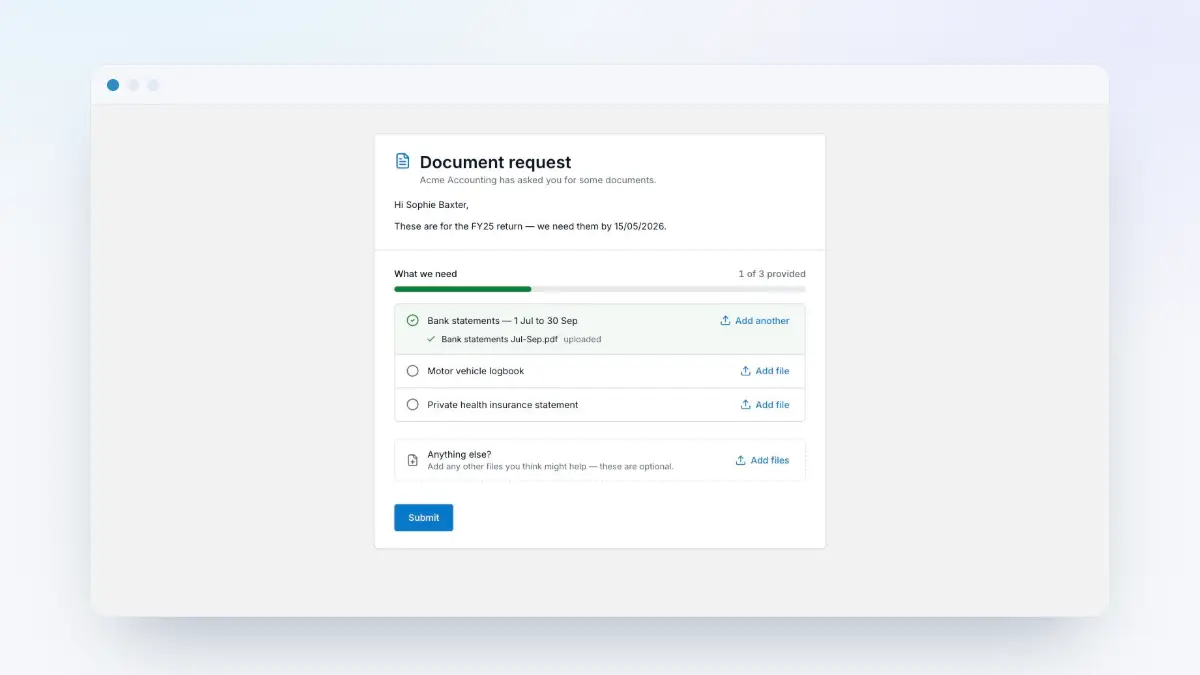Click the Bank statements Jul-Sep.pdf file name
Viewport: 1200px width, 675px height.
[x=499, y=339]
